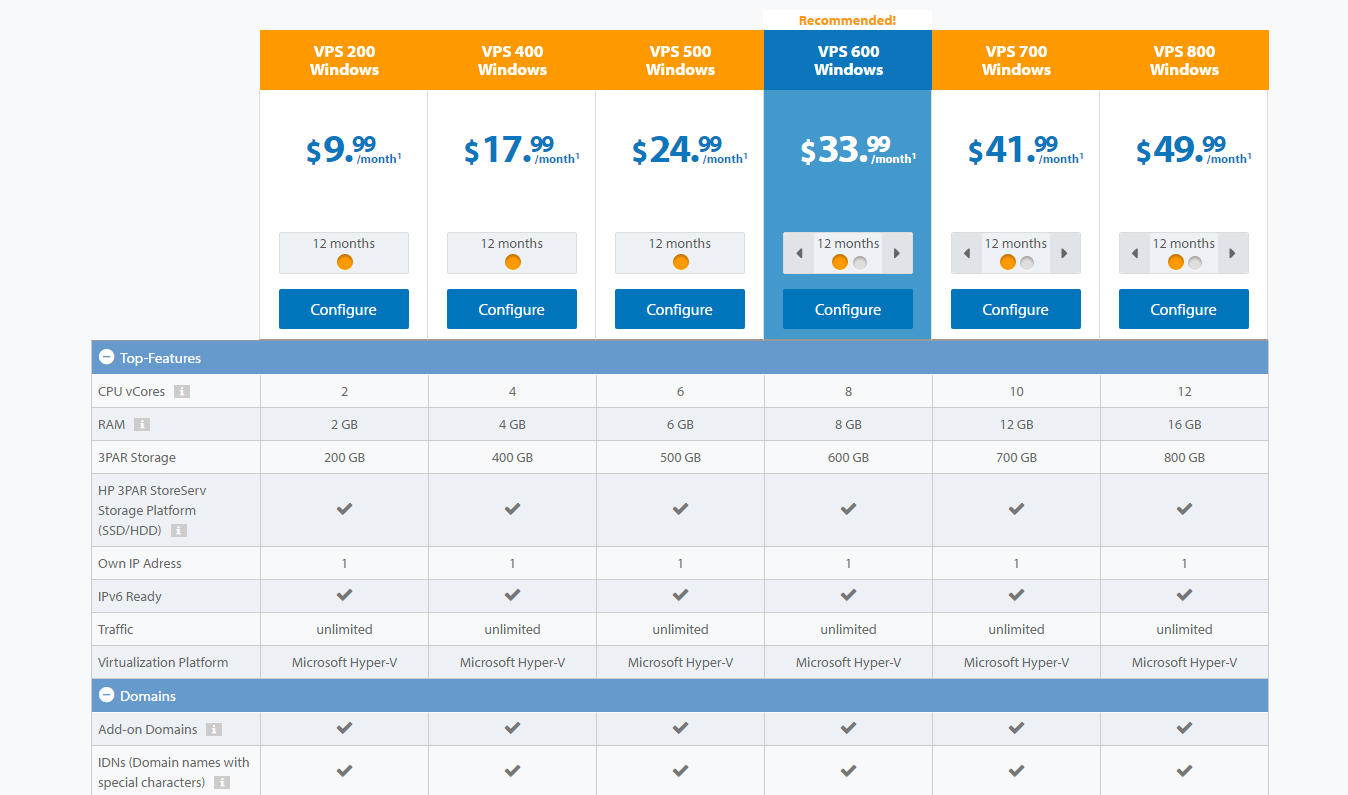Configure the VPS 700 Windows plan
1348x795 pixels.
[1016, 309]
